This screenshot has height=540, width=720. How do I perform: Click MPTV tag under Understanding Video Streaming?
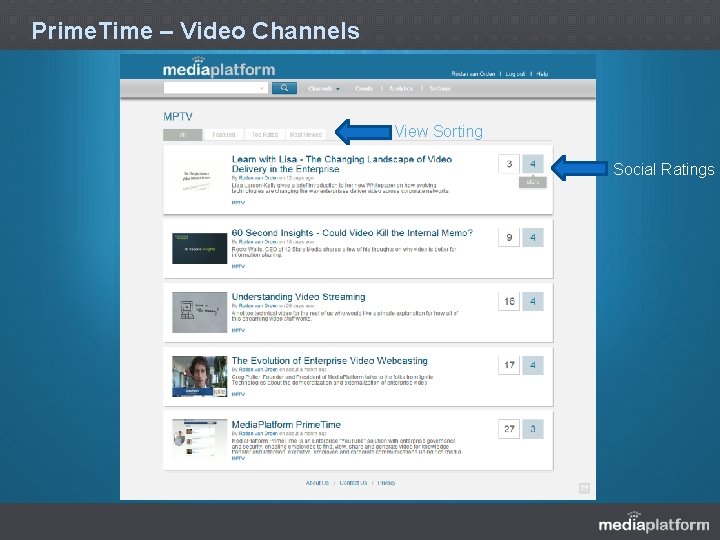pyautogui.click(x=238, y=330)
